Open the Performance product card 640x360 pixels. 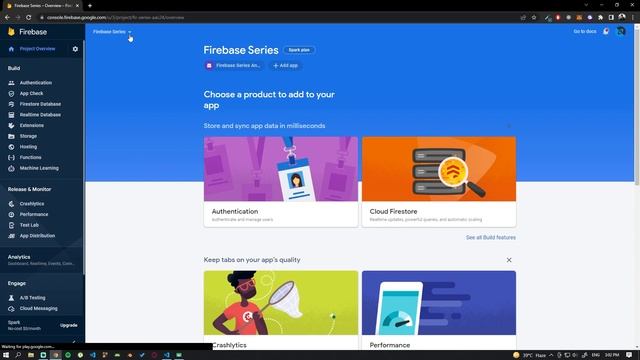click(439, 310)
